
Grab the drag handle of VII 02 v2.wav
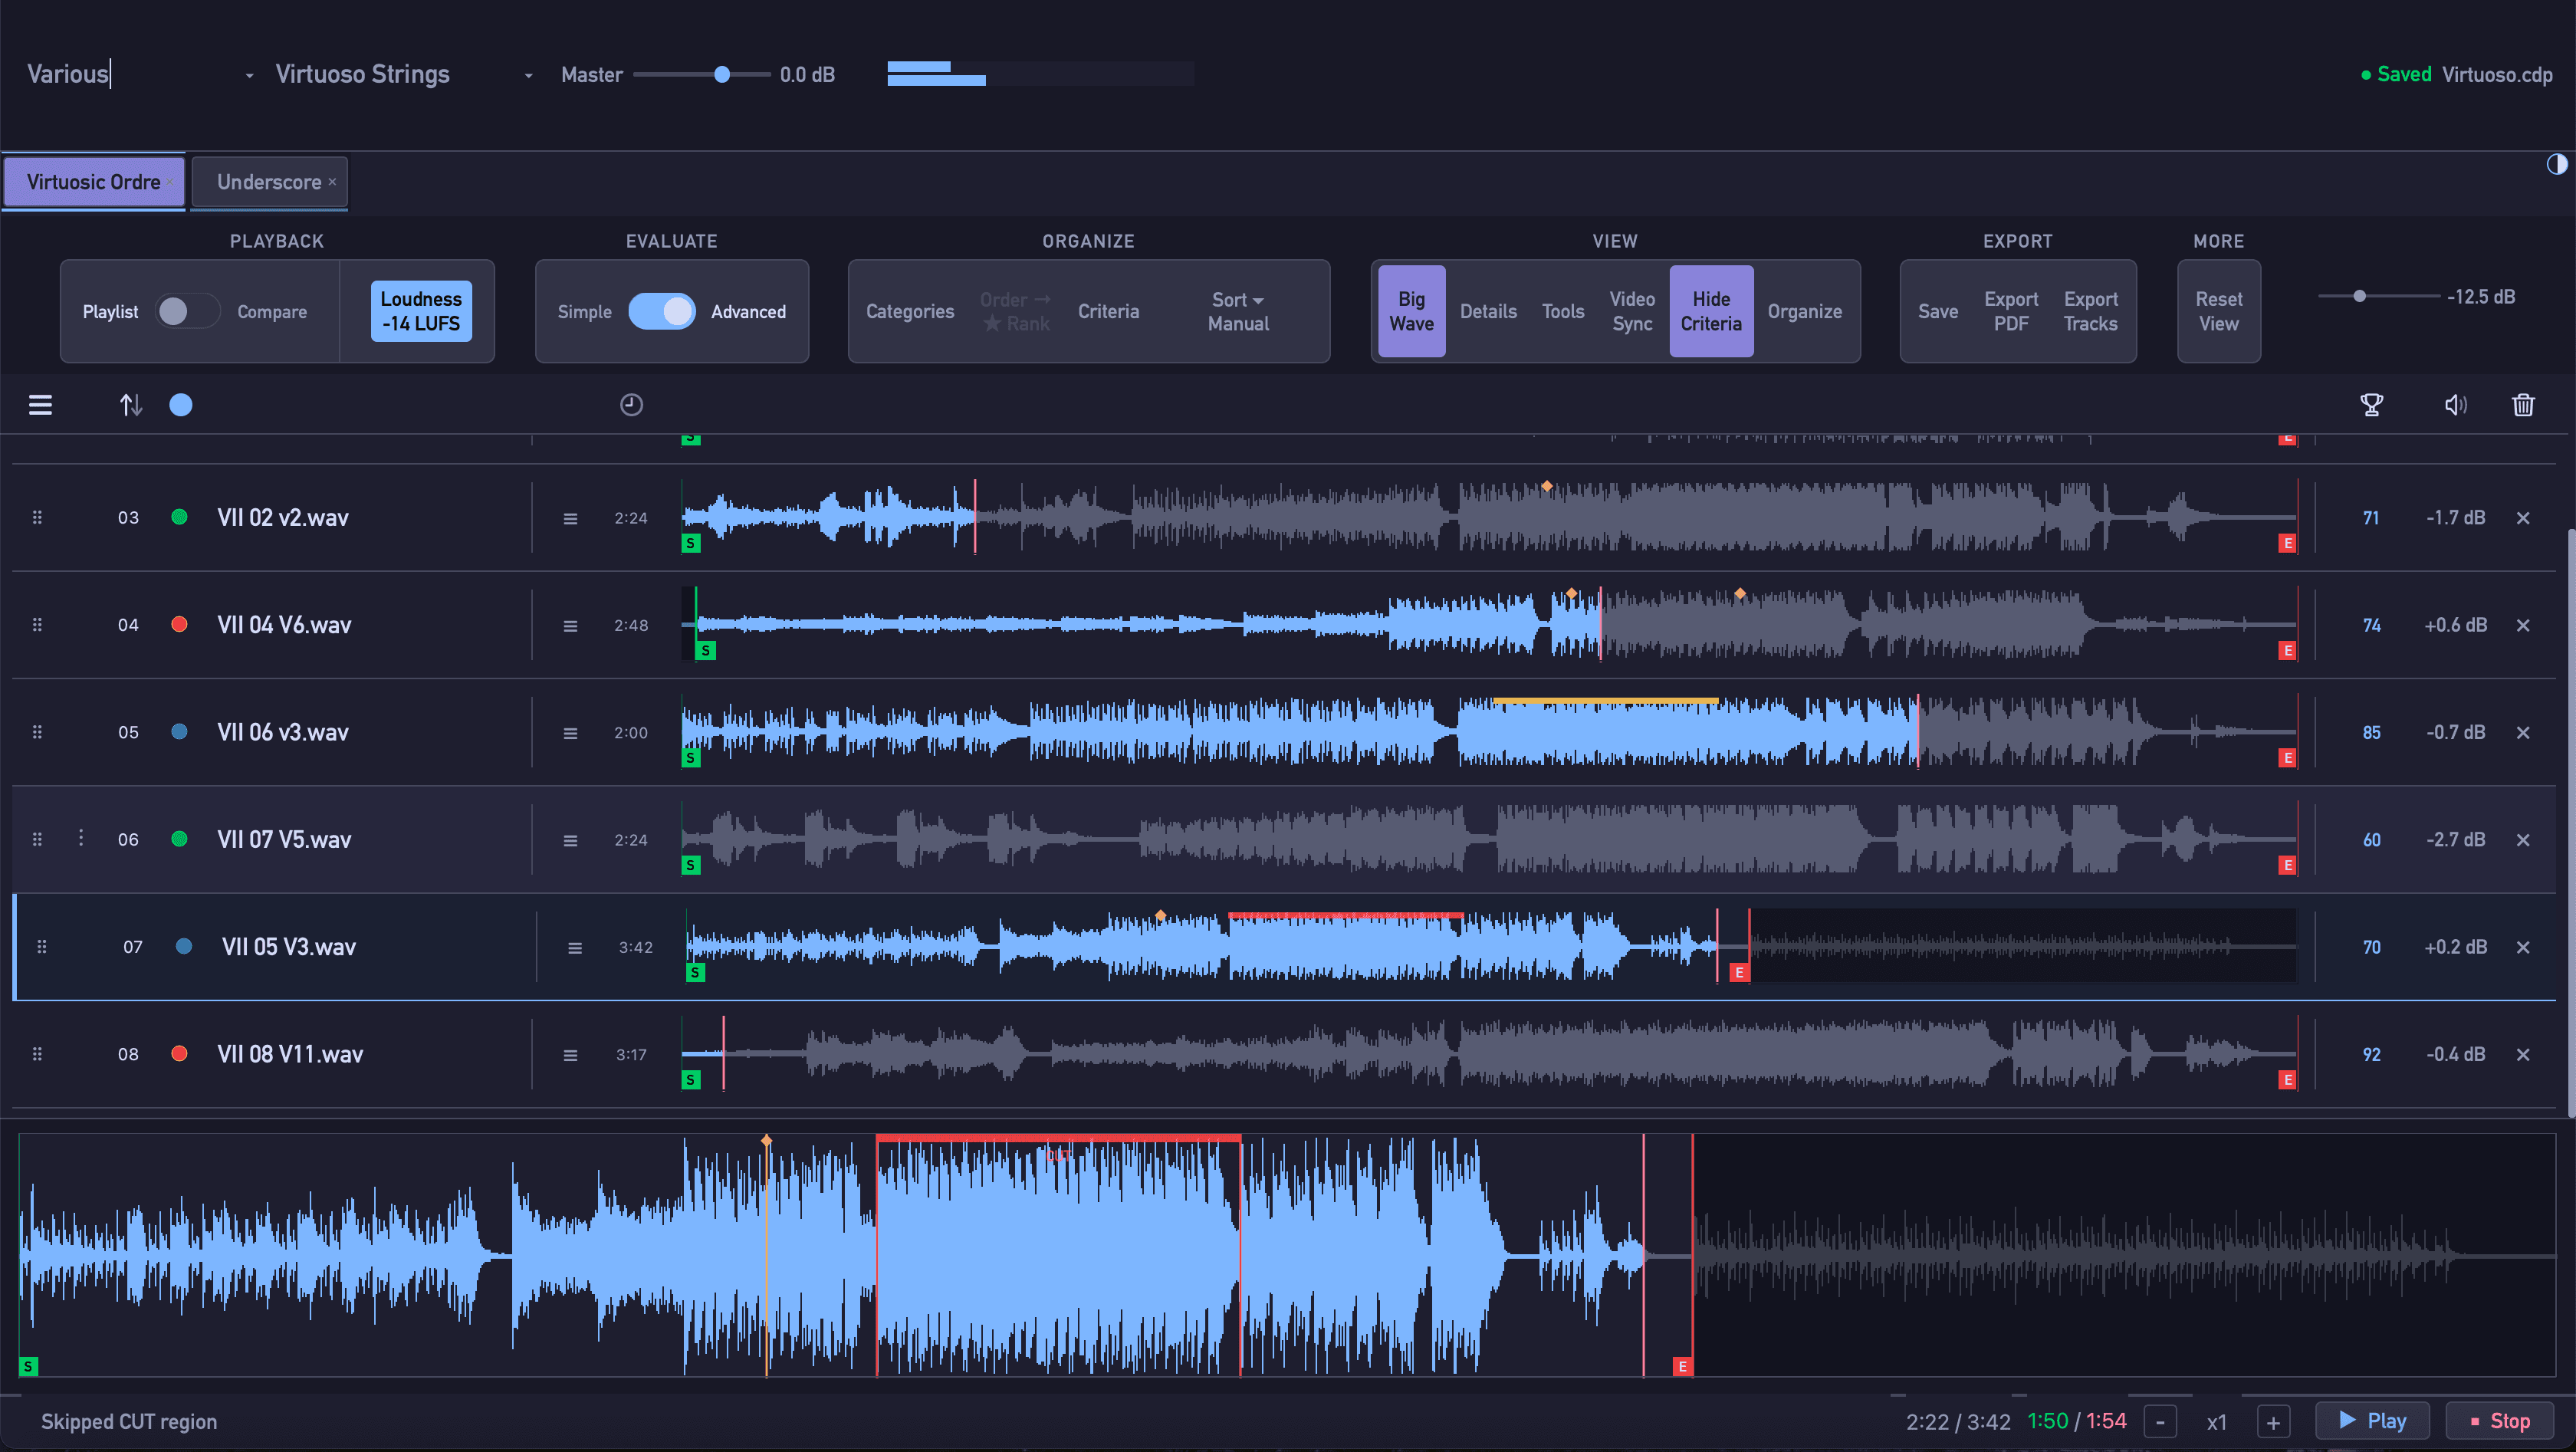(37, 517)
